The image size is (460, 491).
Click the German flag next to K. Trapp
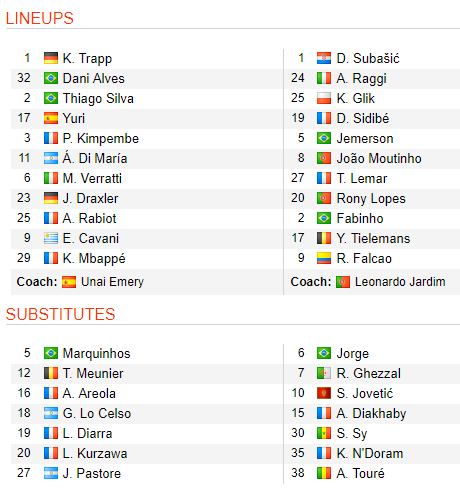(51, 58)
